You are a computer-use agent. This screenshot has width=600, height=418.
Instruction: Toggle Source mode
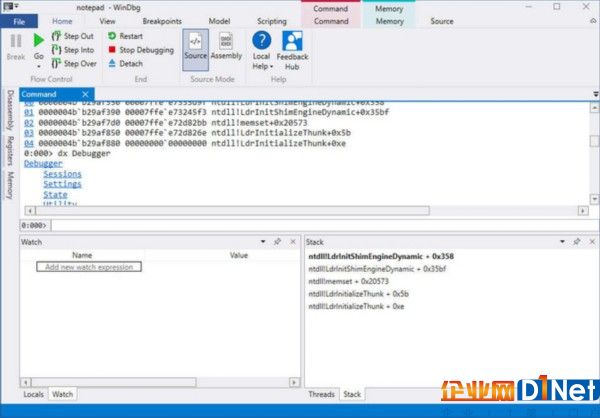point(196,50)
